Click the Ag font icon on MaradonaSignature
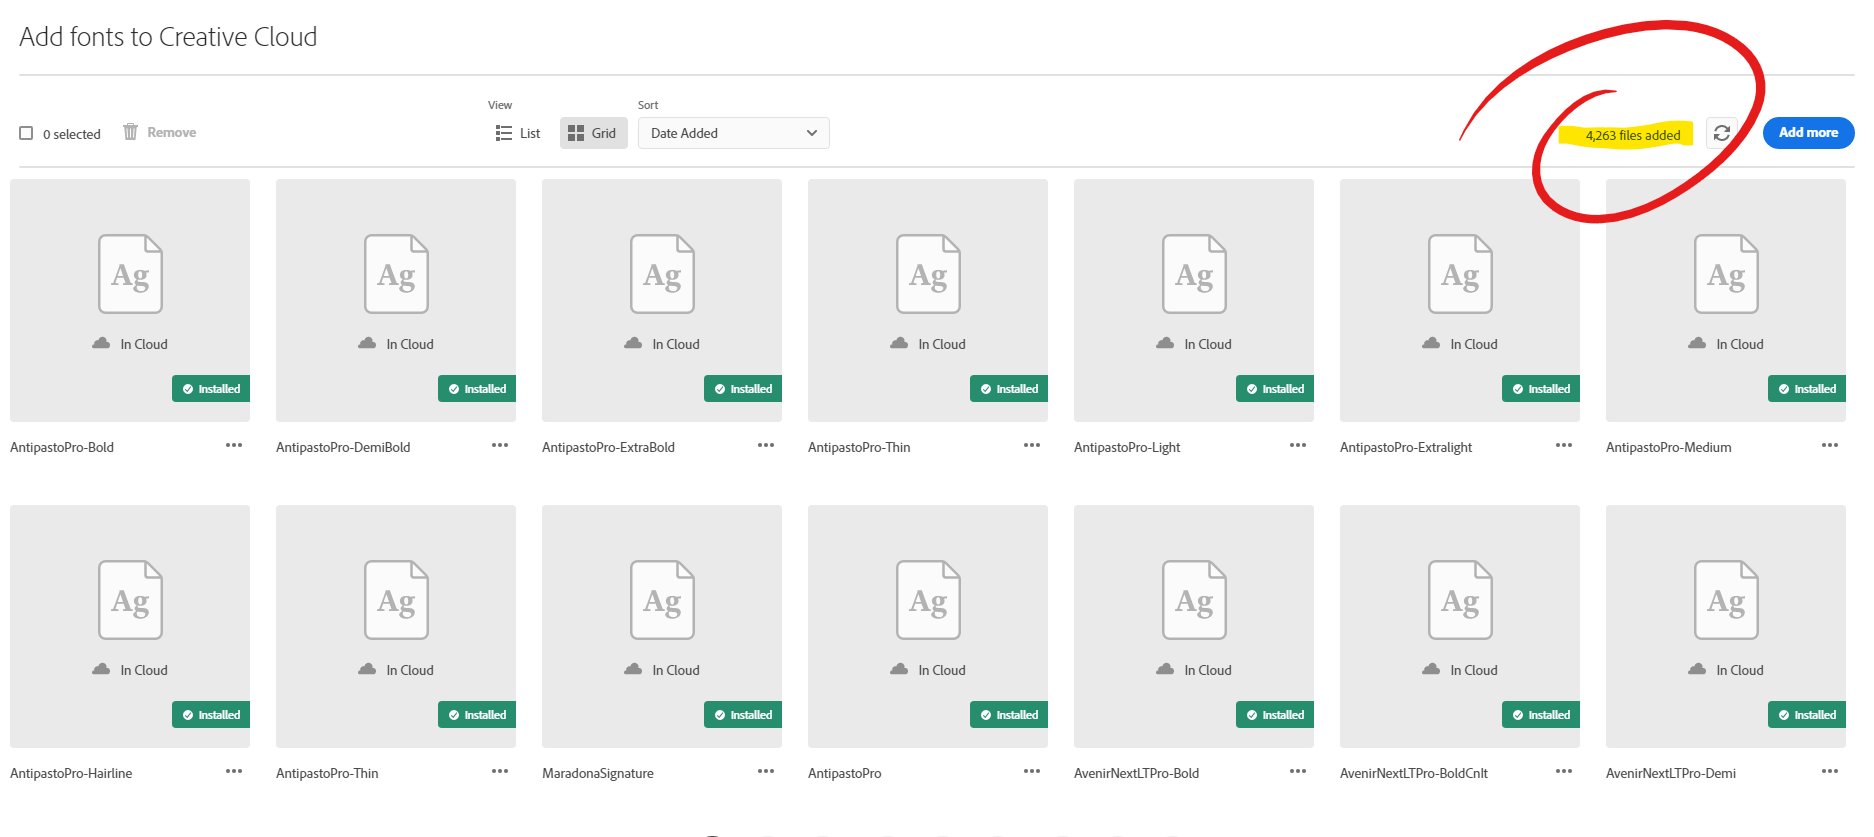 [x=662, y=600]
